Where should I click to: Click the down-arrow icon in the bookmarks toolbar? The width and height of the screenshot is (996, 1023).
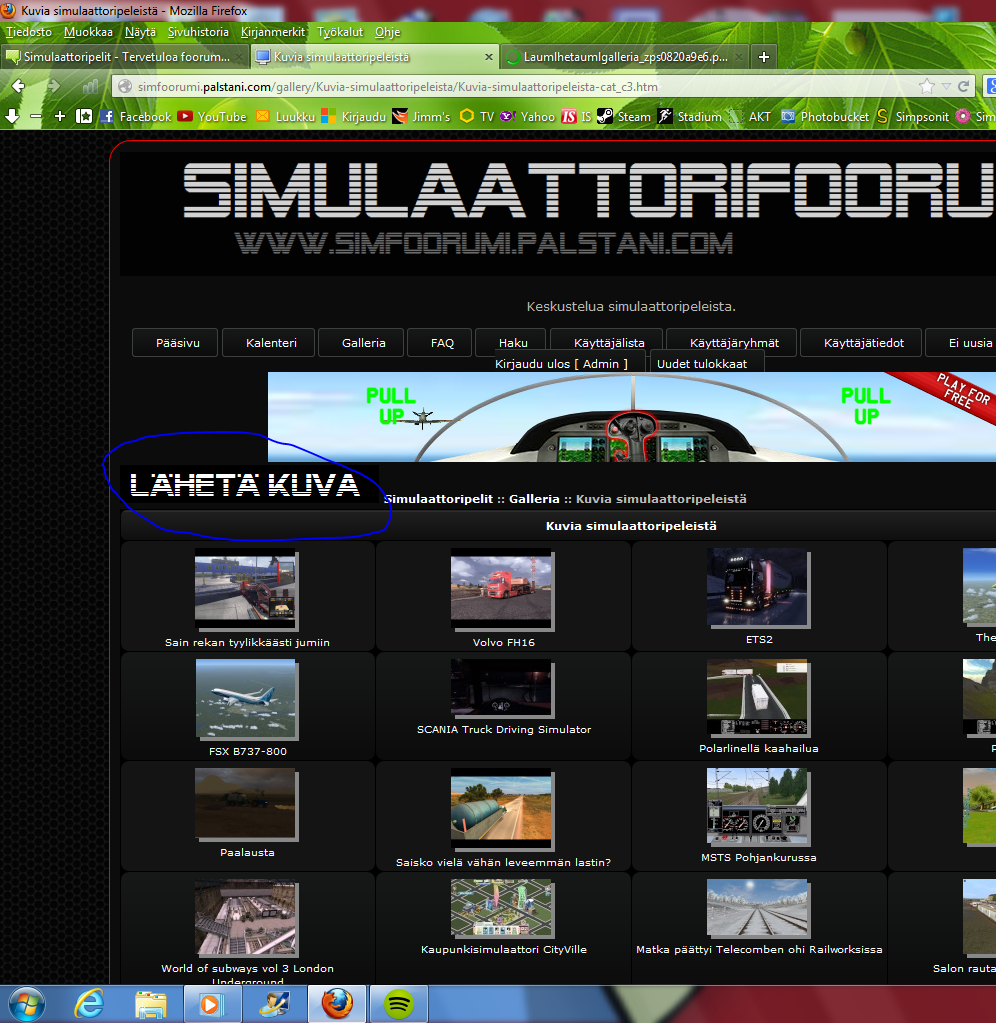pyautogui.click(x=12, y=116)
